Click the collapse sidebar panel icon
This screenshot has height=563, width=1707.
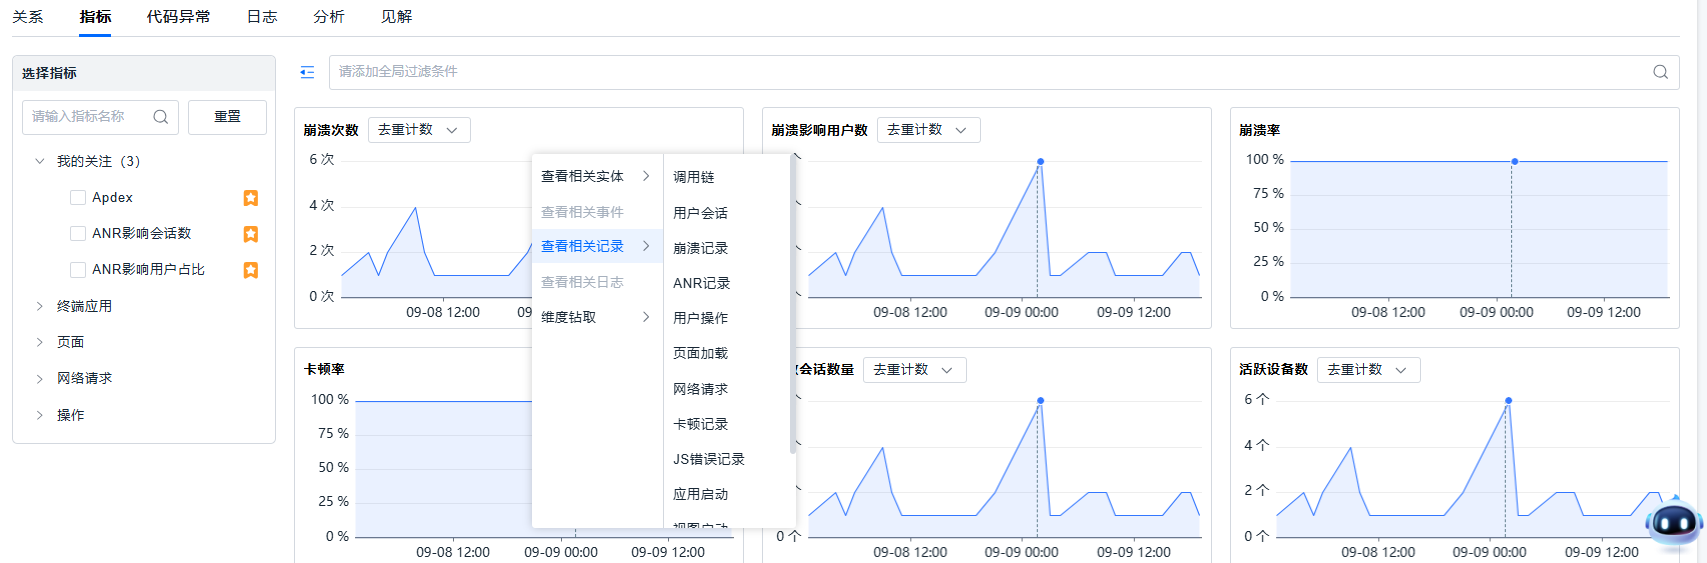point(307,72)
